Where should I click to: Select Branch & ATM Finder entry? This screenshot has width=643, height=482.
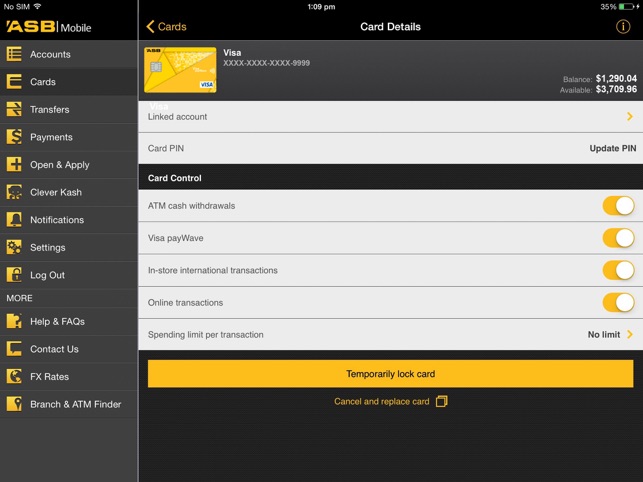point(69,404)
